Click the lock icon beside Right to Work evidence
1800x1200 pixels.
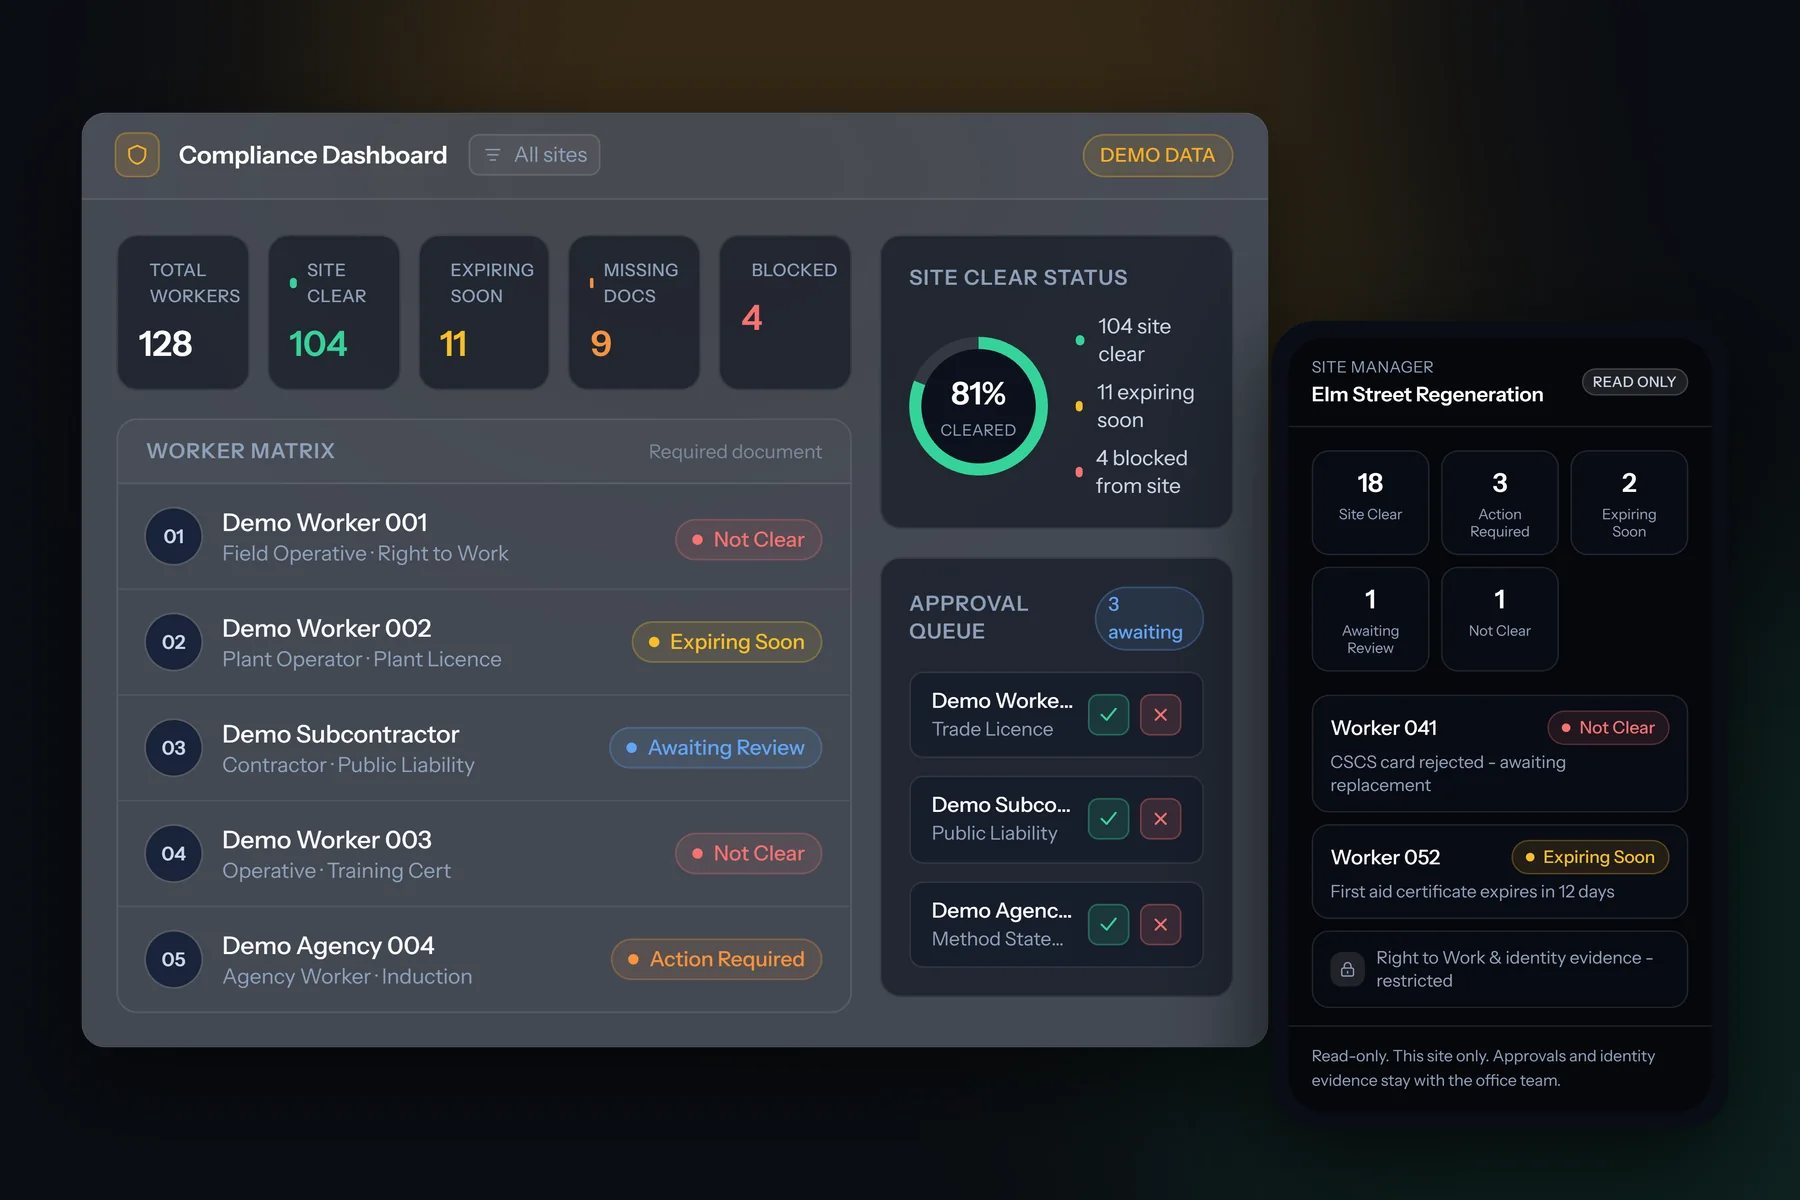pyautogui.click(x=1347, y=969)
